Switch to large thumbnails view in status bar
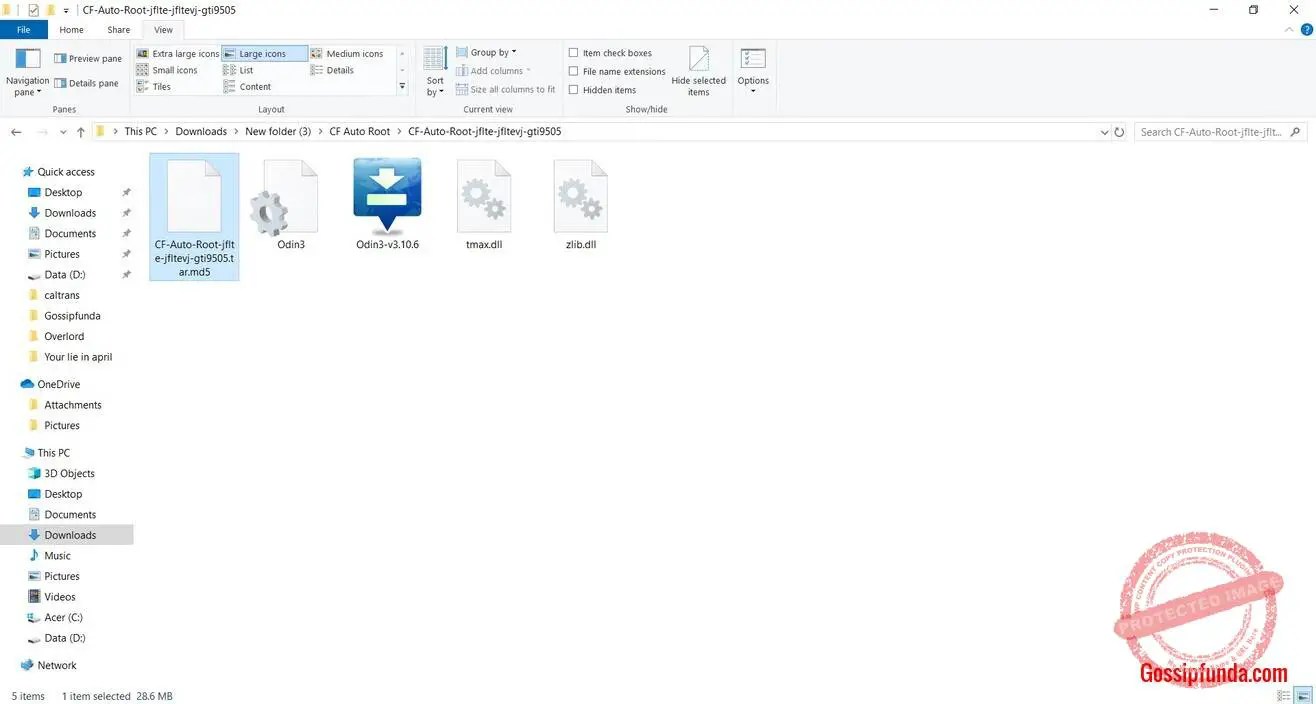 click(x=1303, y=695)
